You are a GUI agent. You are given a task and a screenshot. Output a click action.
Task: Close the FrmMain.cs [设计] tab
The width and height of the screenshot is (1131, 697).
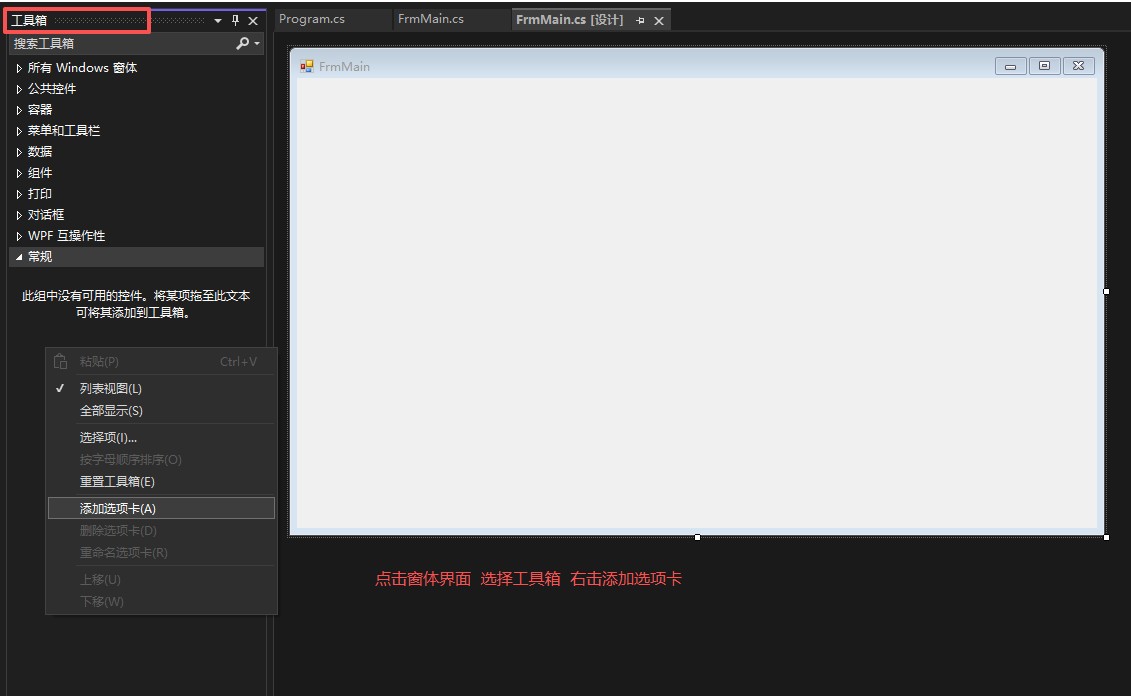click(x=659, y=21)
